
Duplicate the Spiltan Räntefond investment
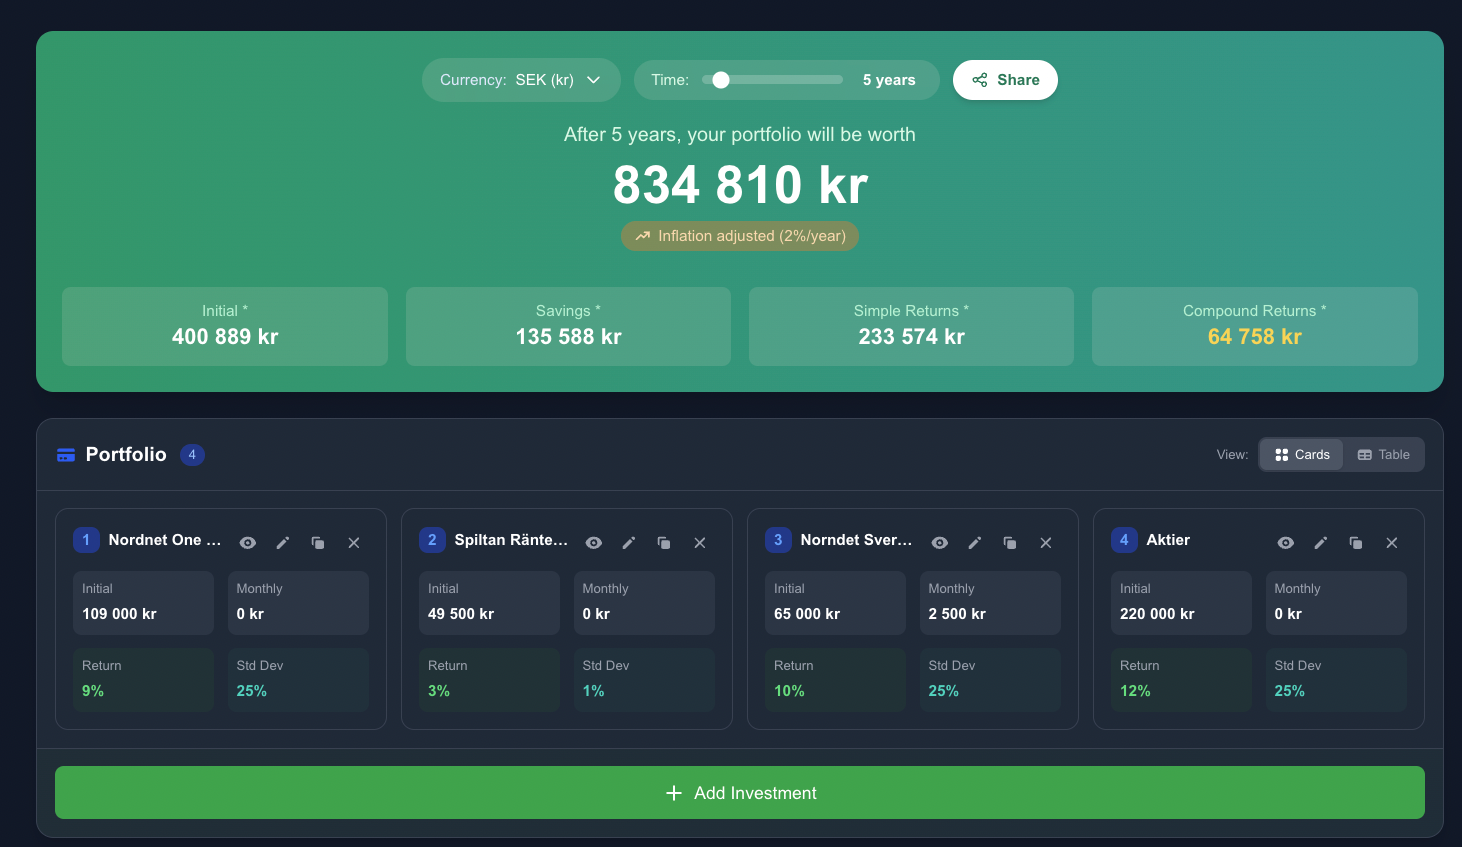pyautogui.click(x=664, y=542)
